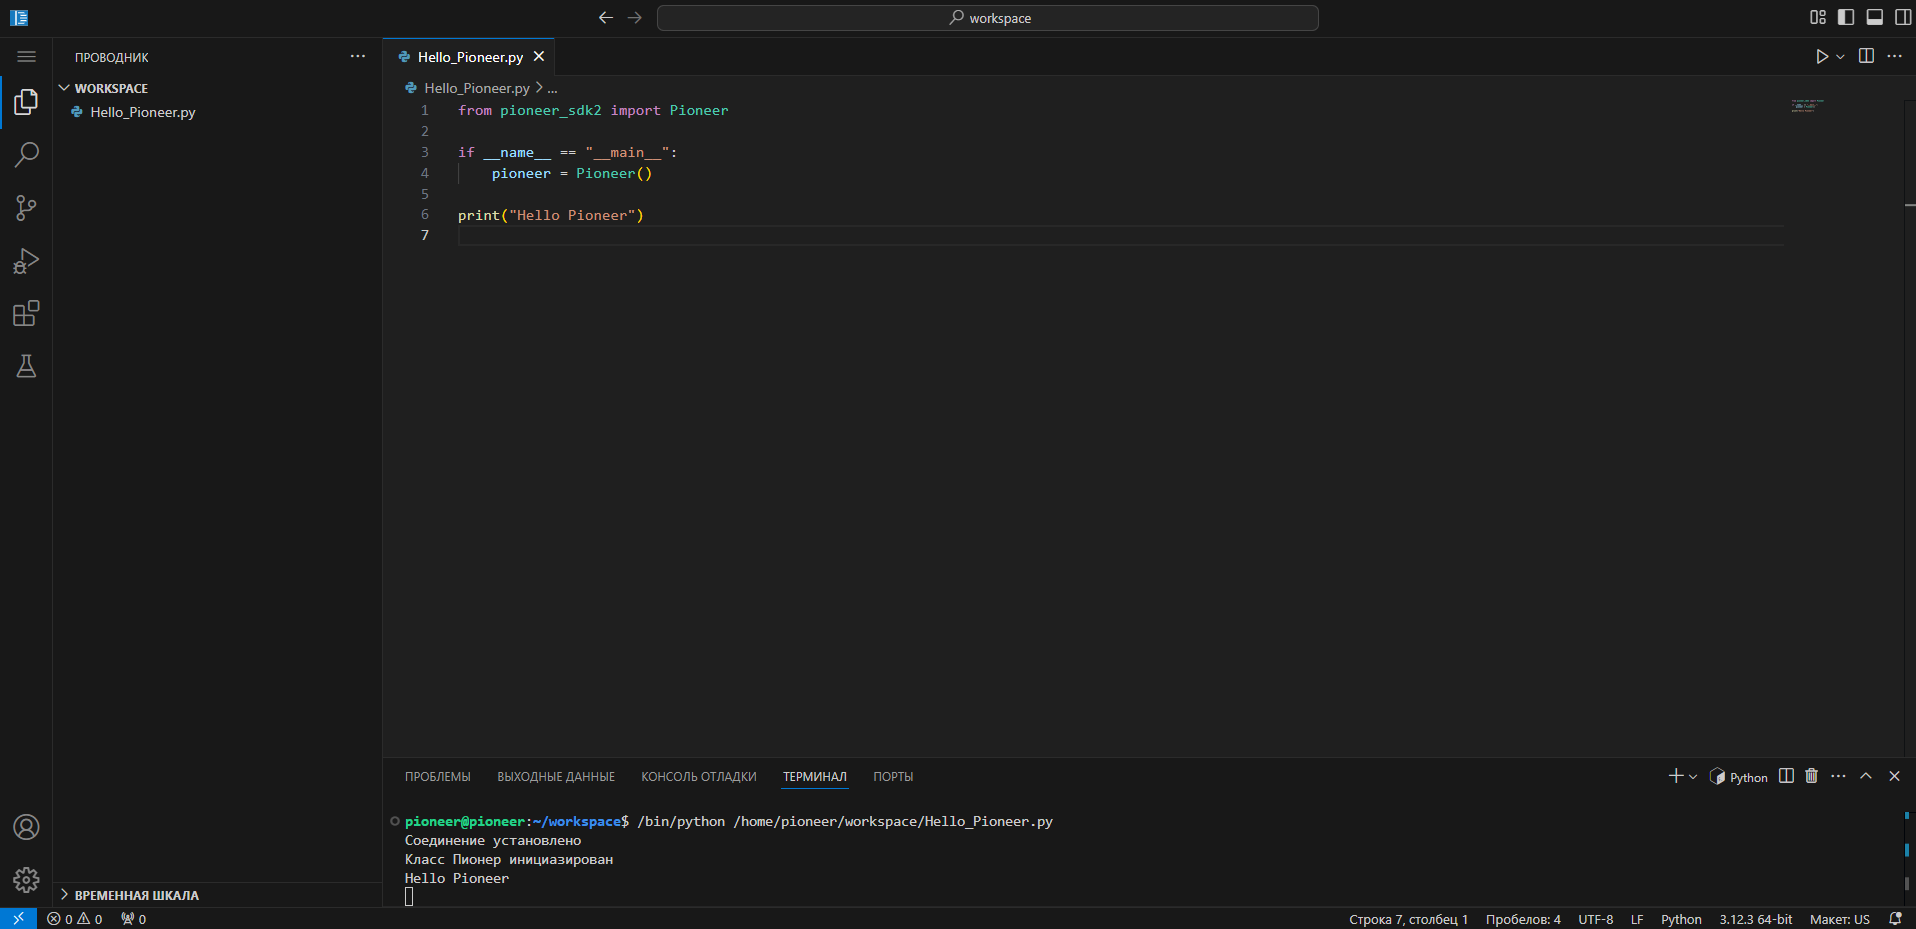The image size is (1916, 929).
Task: Open Run and Debug view
Action: tap(26, 261)
